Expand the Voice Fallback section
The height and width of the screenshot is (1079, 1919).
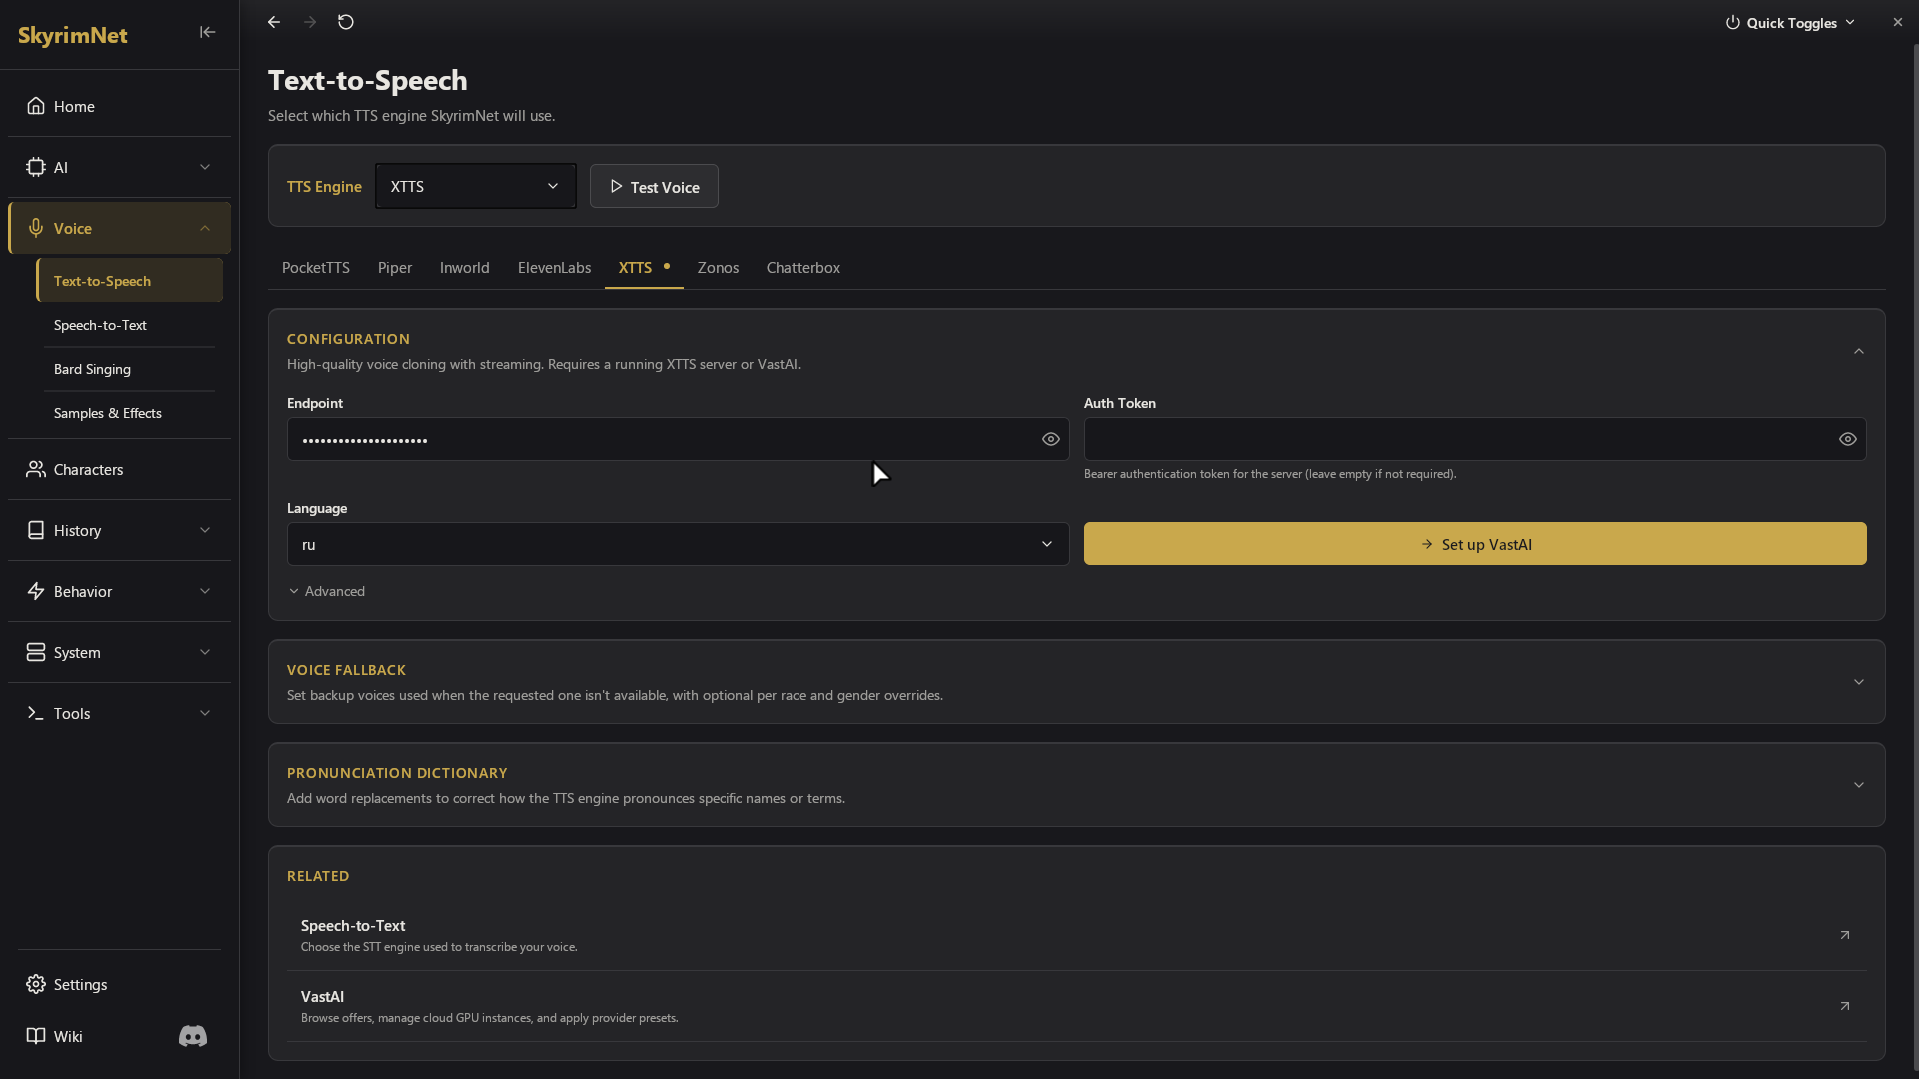1859,682
